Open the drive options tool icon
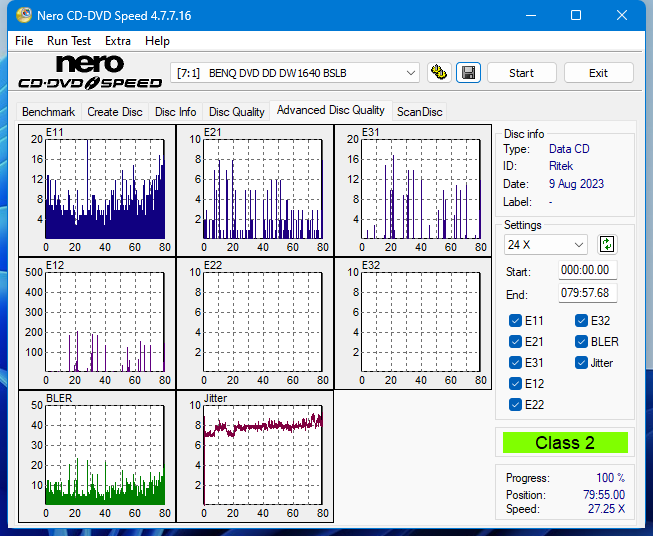653x536 pixels. (439, 73)
